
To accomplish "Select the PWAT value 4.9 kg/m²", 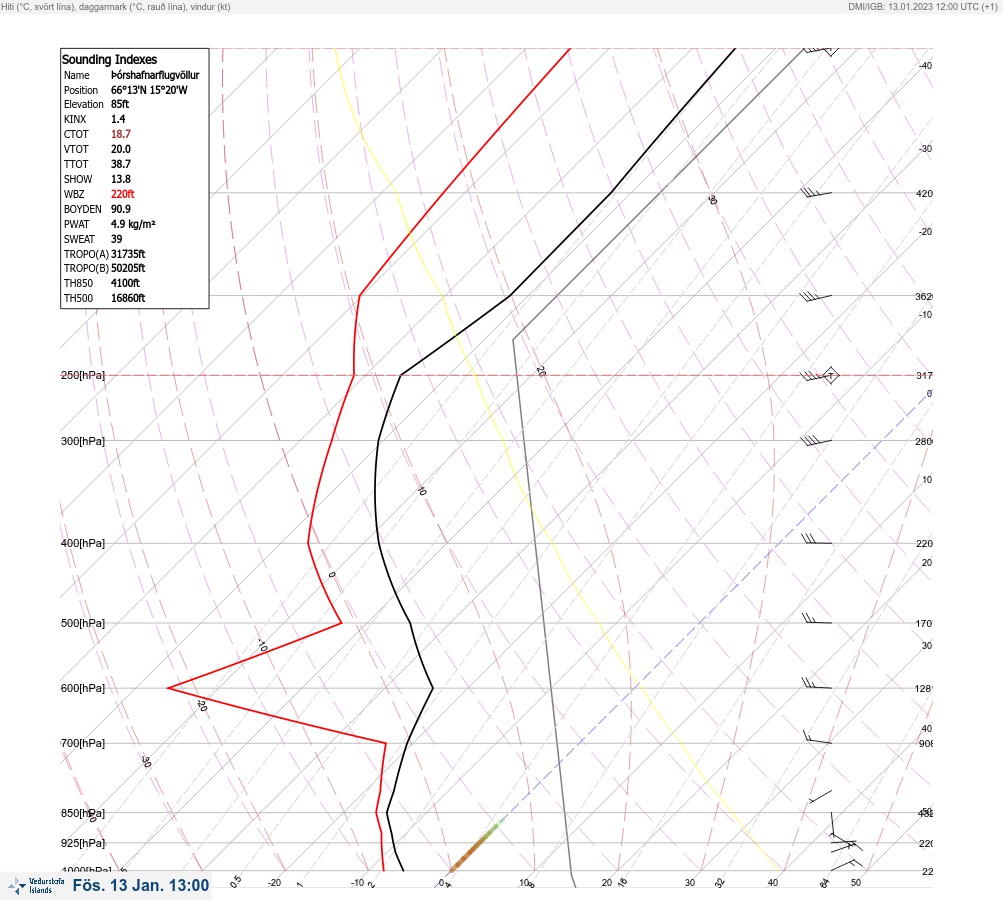I will [133, 224].
